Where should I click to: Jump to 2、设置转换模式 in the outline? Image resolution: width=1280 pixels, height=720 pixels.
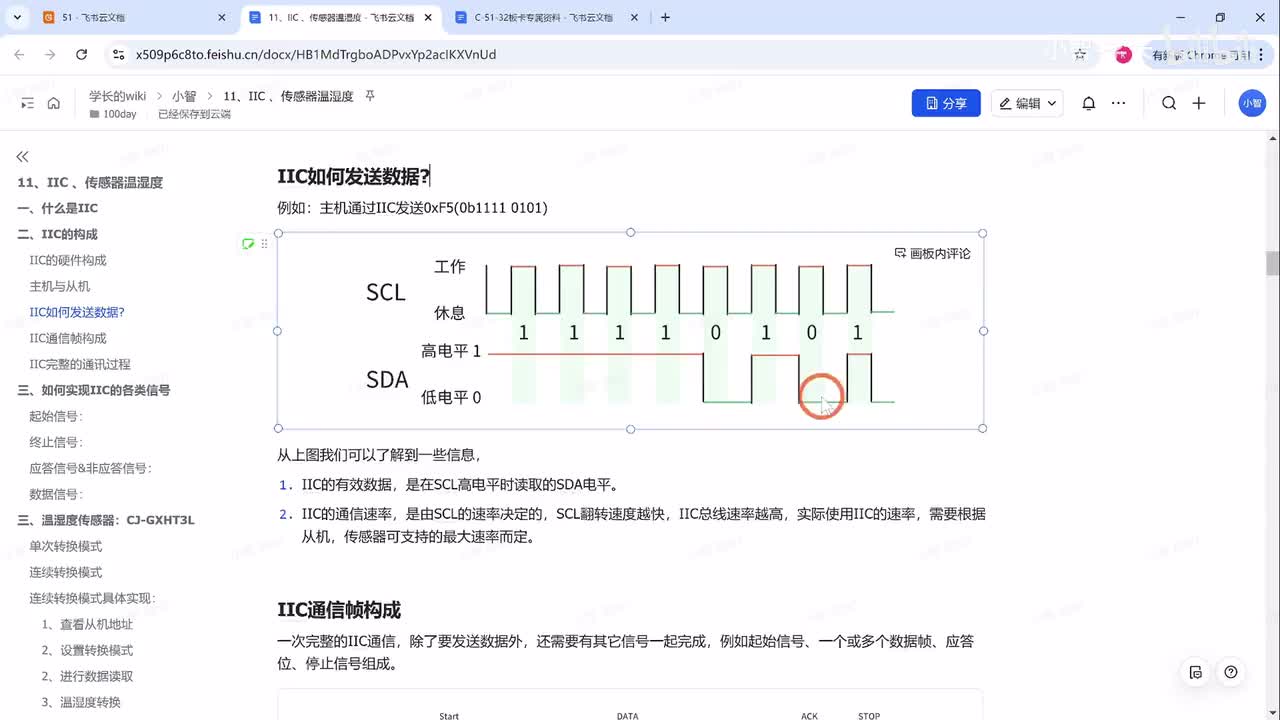point(87,650)
